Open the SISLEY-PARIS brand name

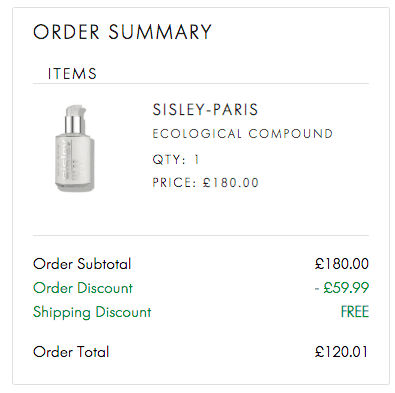click(205, 110)
